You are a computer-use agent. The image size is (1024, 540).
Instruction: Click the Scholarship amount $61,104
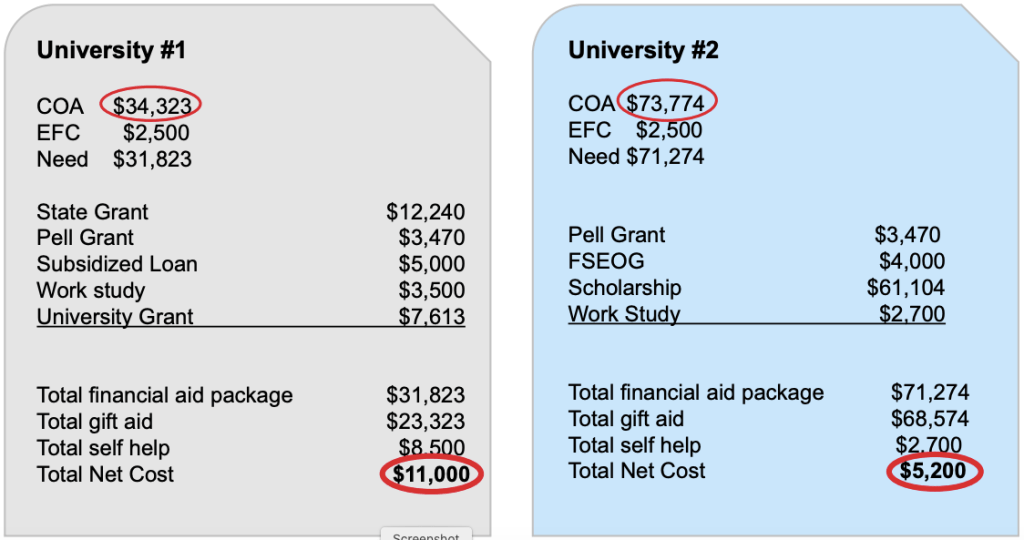point(905,288)
